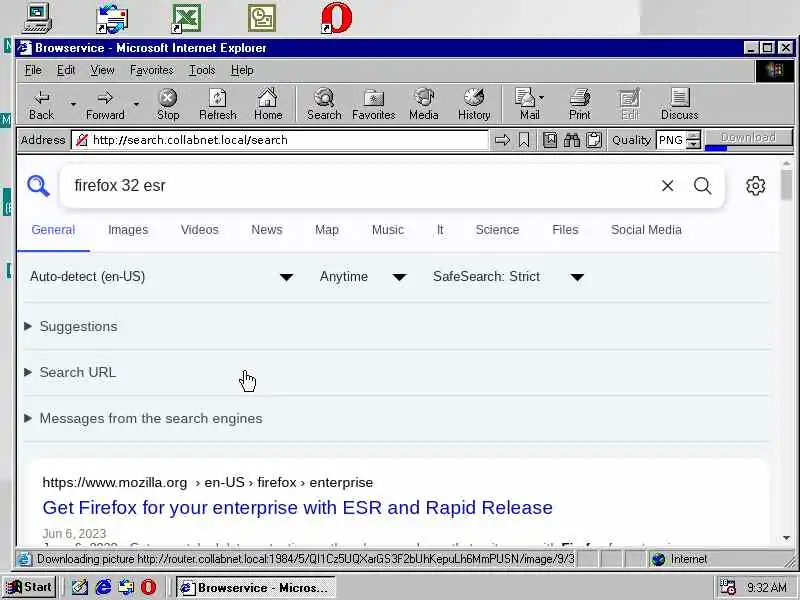Open search preferences gear icon
800x600 pixels.
coord(756,186)
